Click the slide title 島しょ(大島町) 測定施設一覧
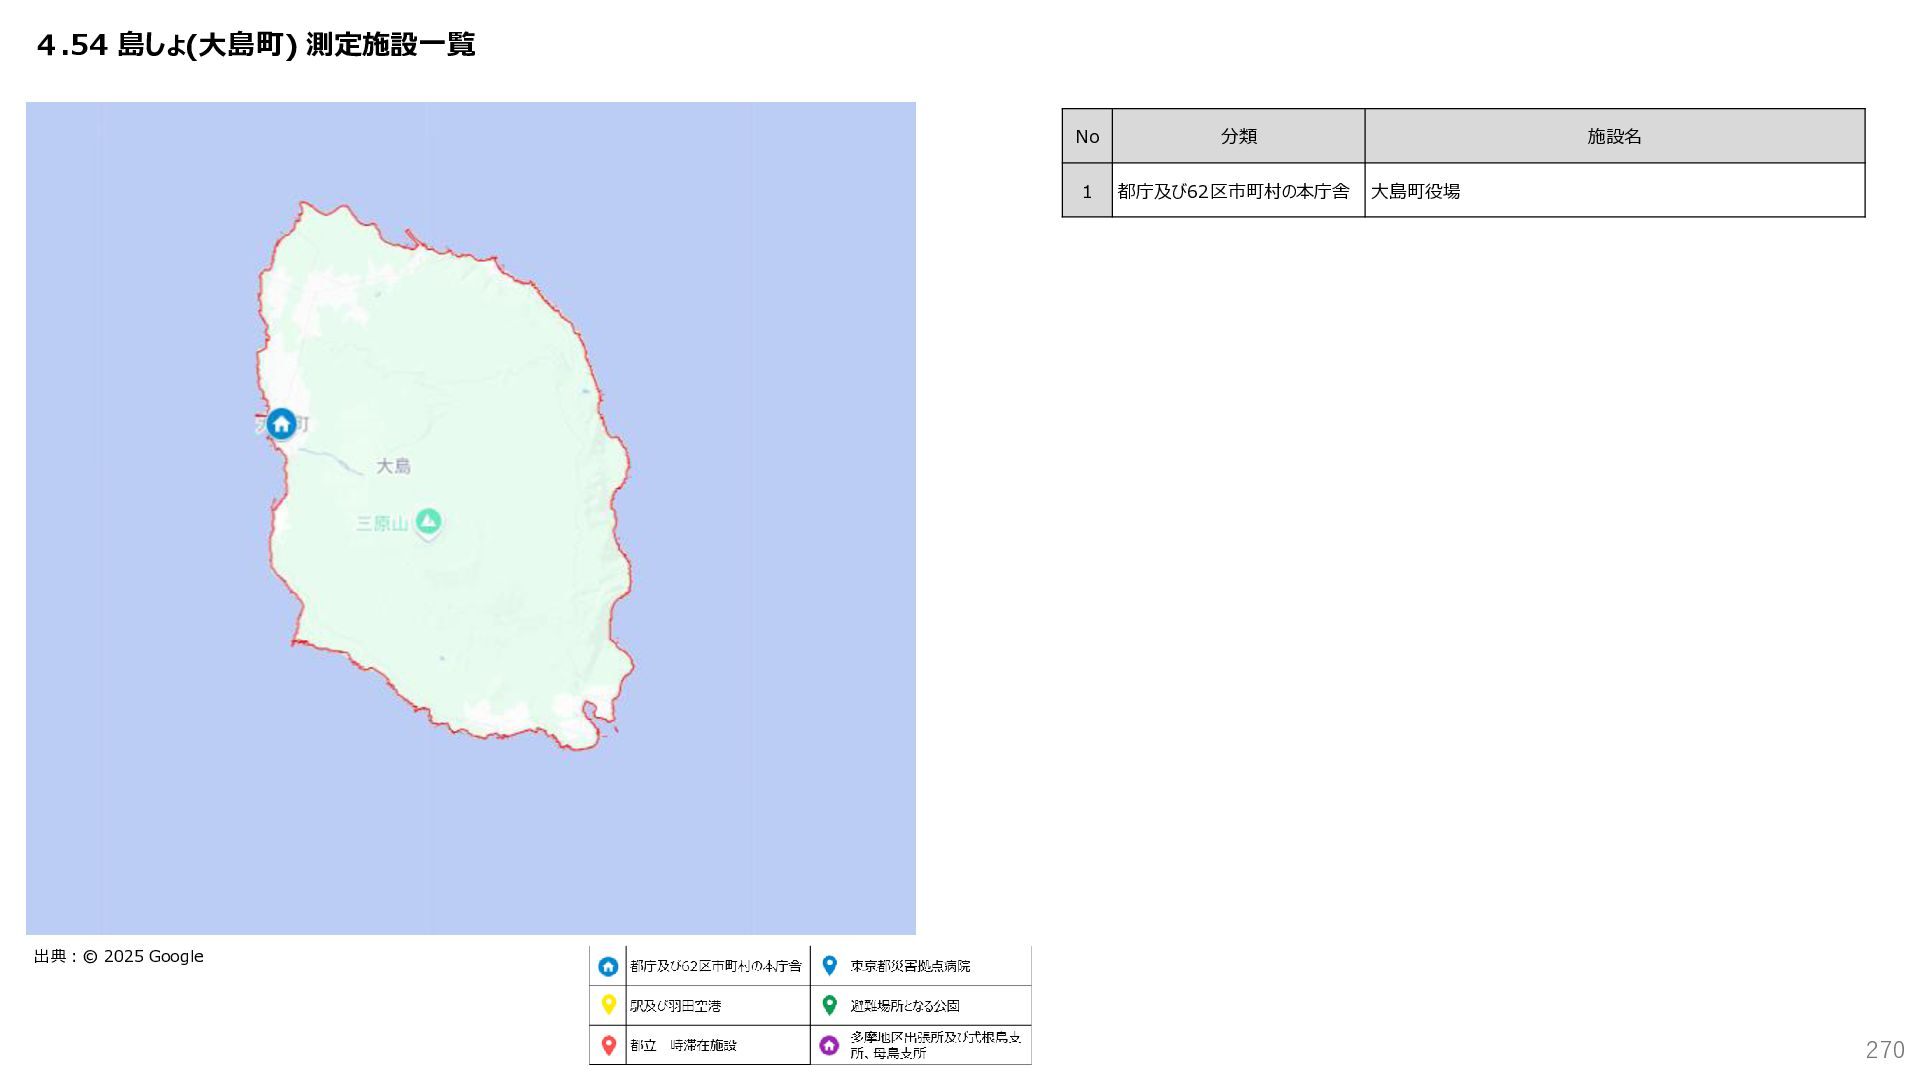This screenshot has width=1920, height=1080. pyautogui.click(x=256, y=45)
